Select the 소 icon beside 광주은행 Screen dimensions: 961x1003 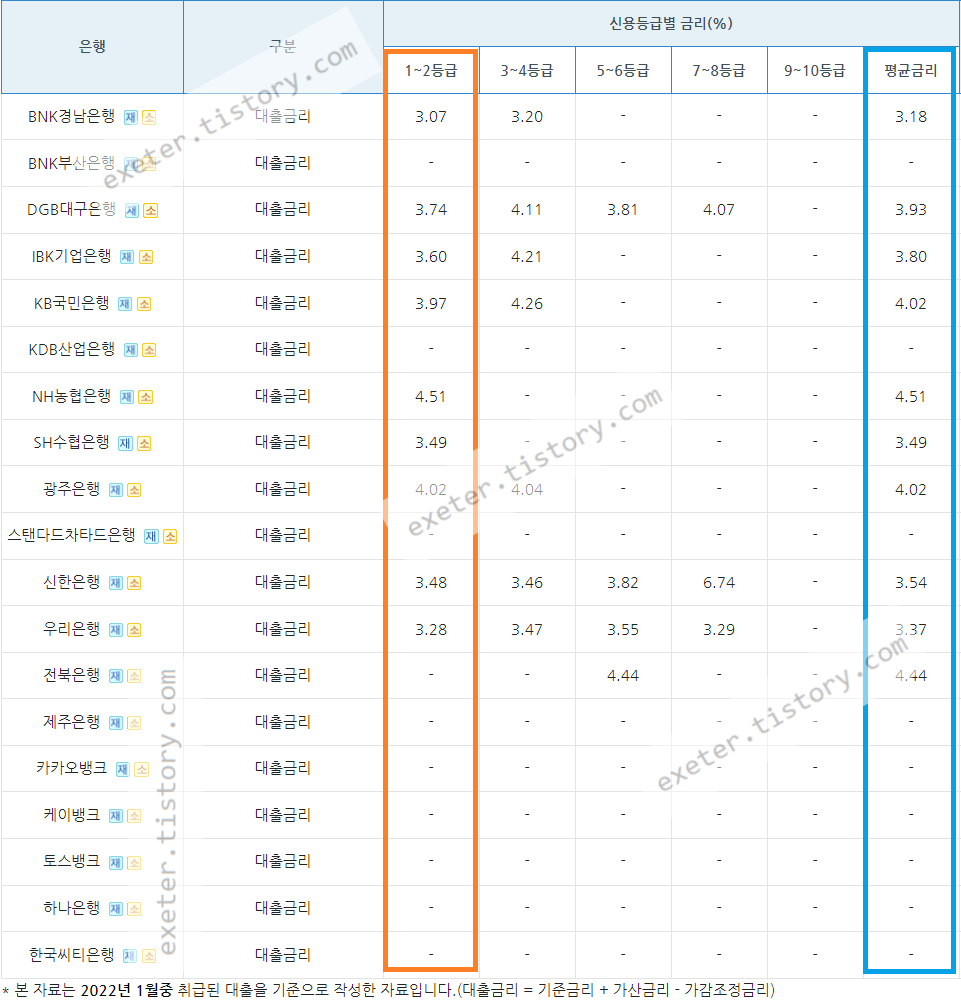point(134,490)
